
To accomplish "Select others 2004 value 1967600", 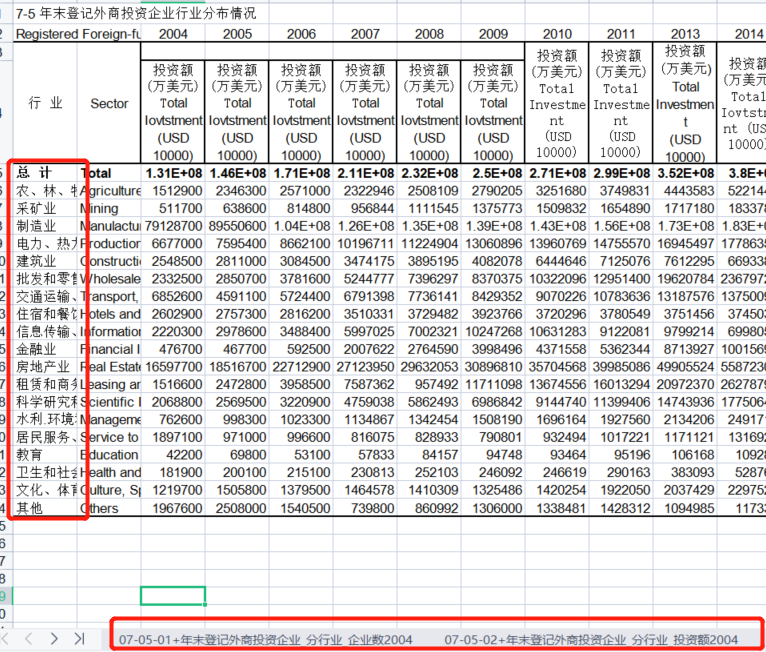I will (173, 508).
